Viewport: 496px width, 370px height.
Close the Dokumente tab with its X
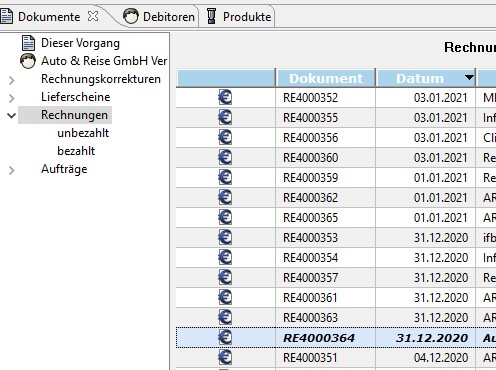coord(93,16)
